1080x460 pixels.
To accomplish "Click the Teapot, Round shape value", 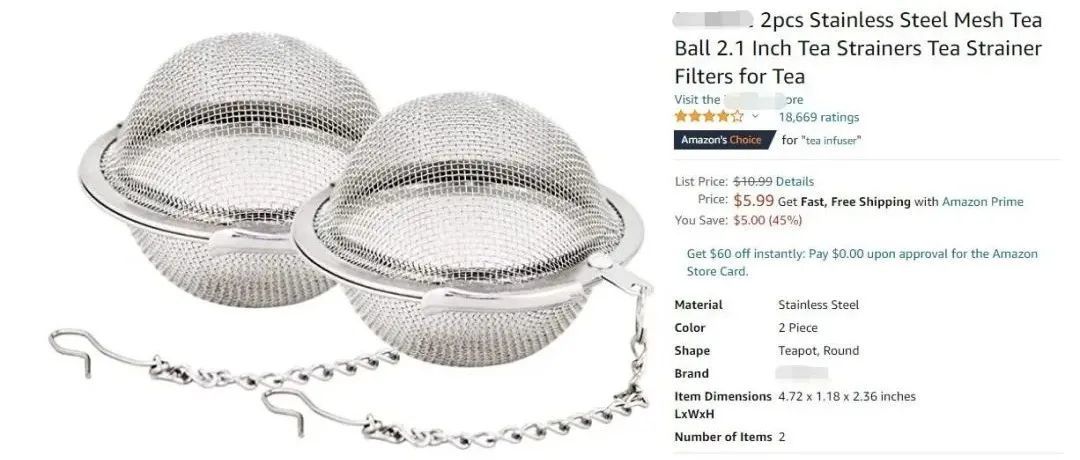I will coord(818,351).
